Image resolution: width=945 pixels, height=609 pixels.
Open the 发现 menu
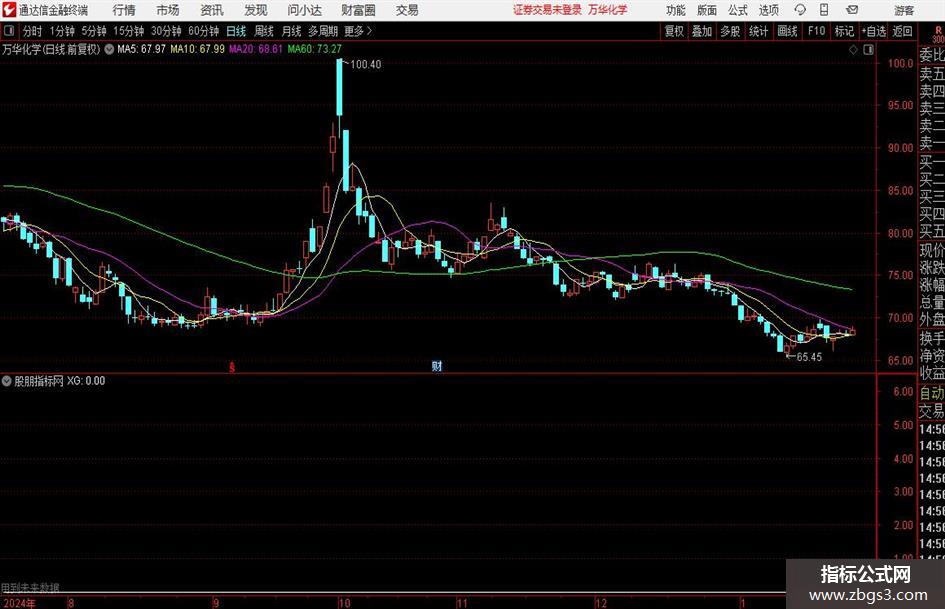pyautogui.click(x=256, y=10)
